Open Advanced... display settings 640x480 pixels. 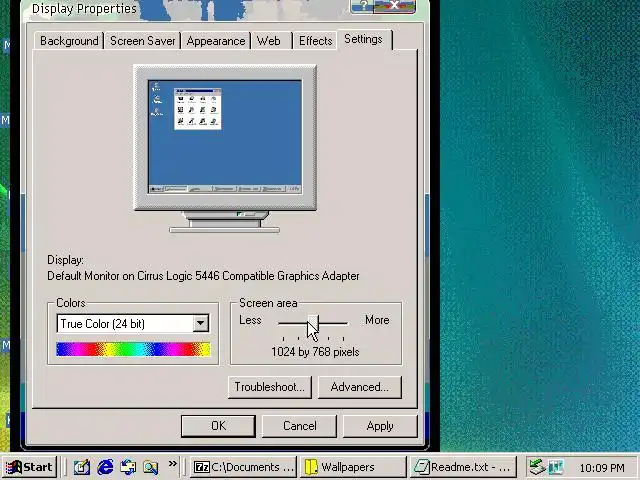coord(360,387)
